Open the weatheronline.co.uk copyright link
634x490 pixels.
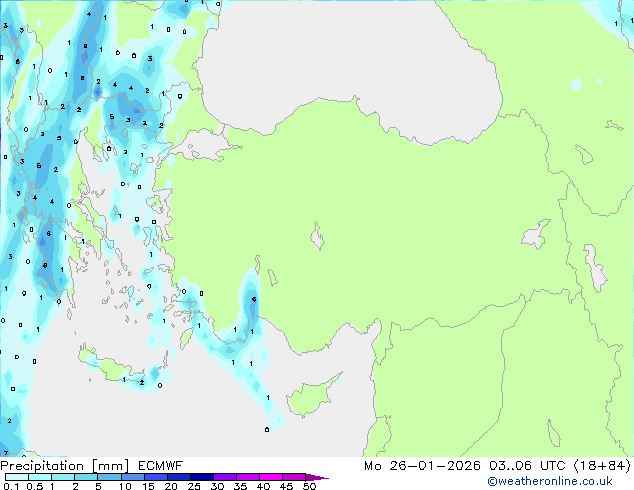point(550,481)
